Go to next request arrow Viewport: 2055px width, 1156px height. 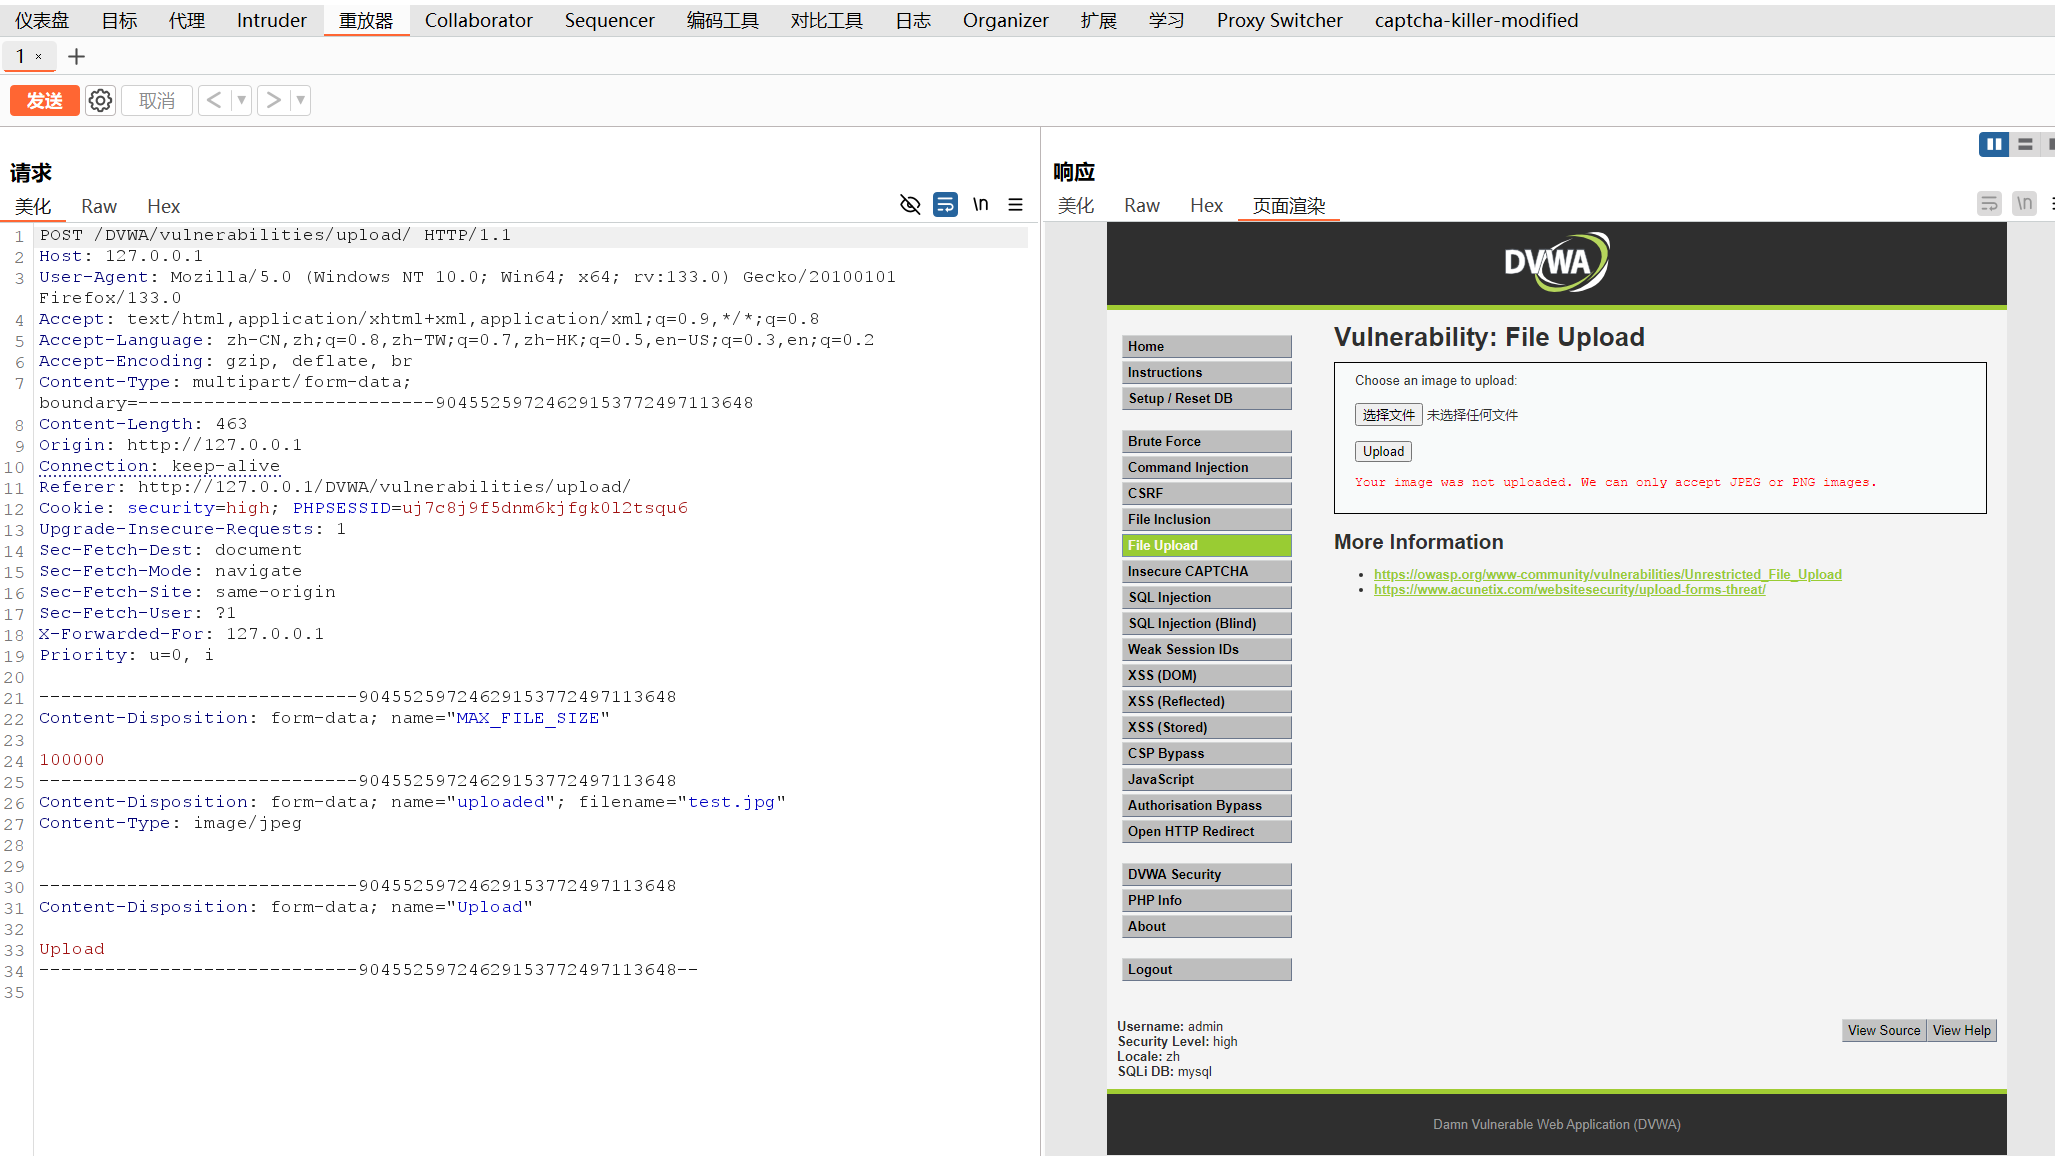click(273, 100)
